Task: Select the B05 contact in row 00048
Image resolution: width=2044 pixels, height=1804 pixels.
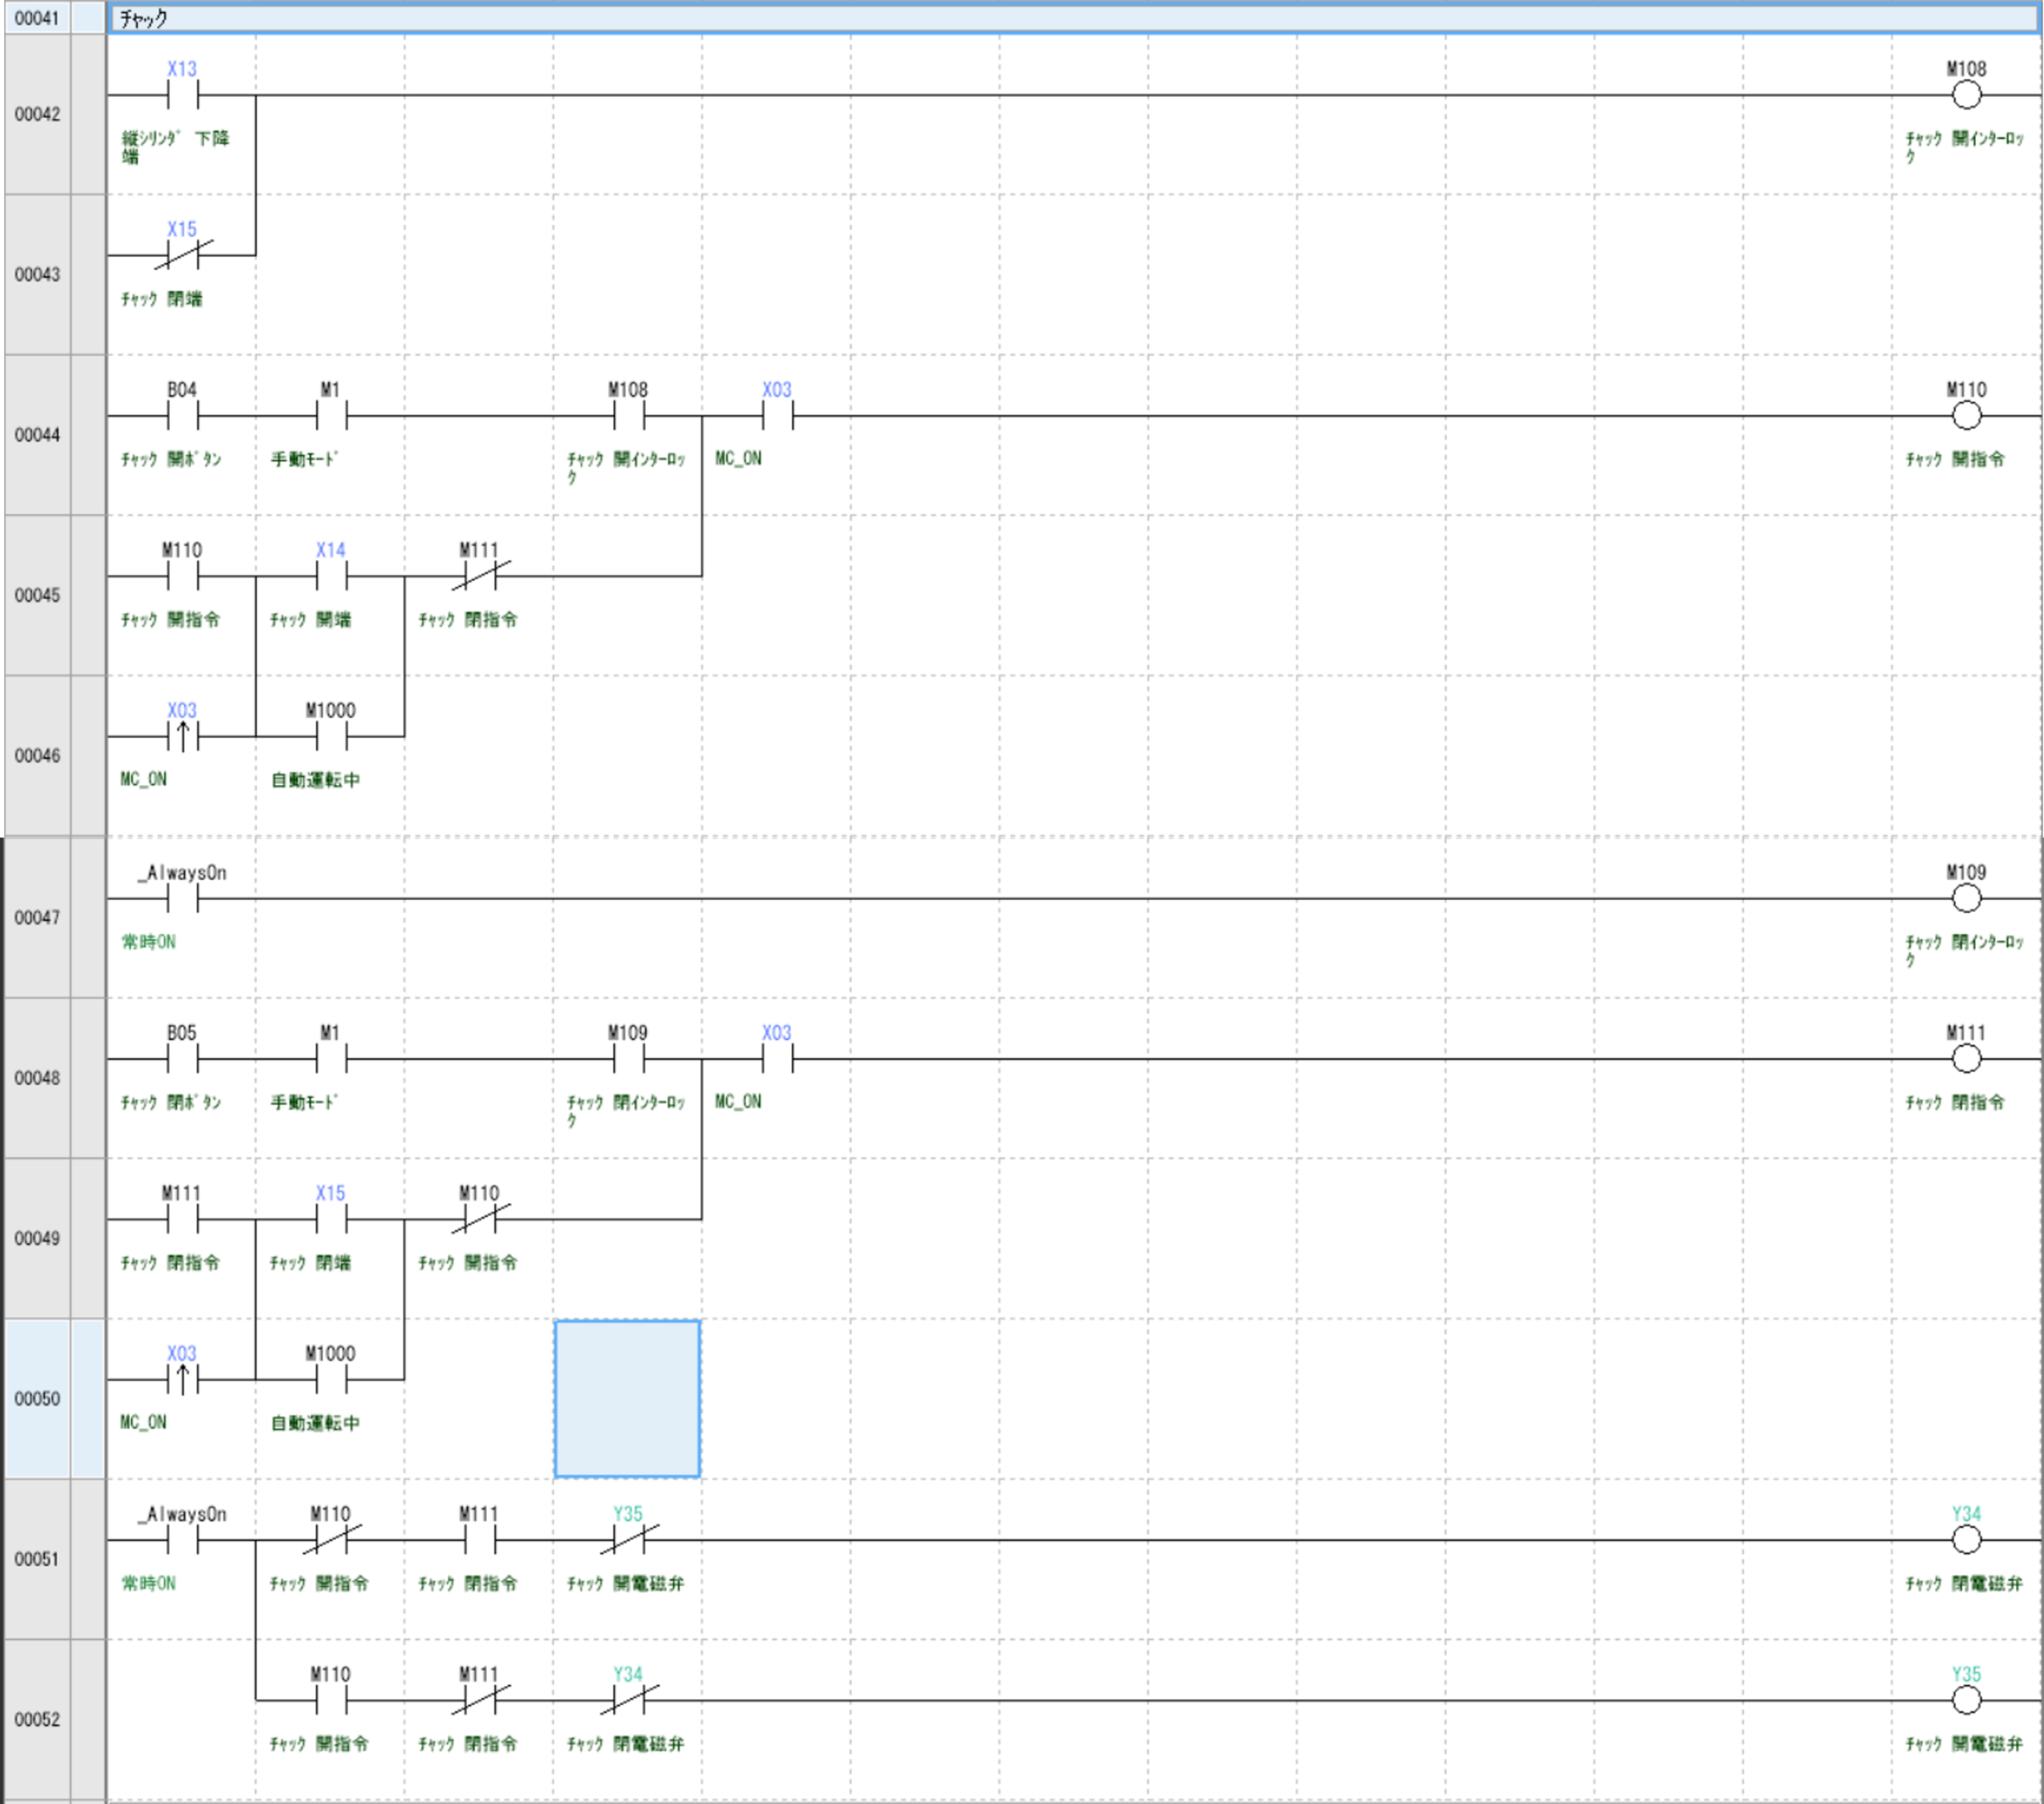Action: point(182,1059)
